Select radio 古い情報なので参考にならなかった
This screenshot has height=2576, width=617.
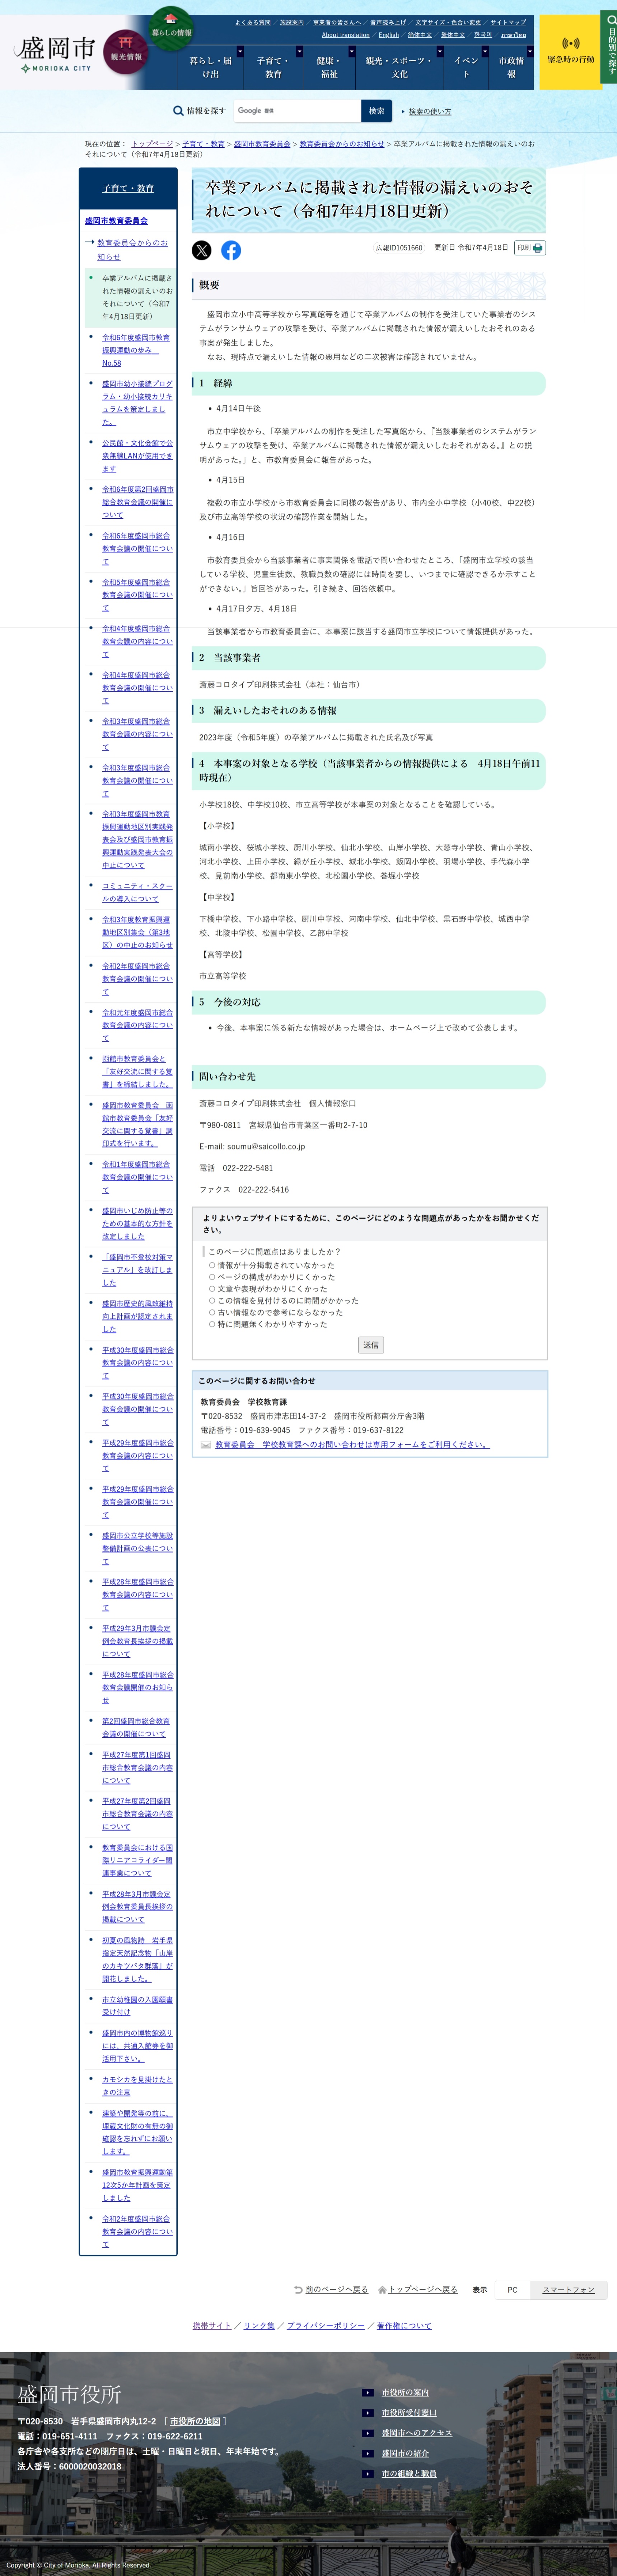(x=212, y=1312)
